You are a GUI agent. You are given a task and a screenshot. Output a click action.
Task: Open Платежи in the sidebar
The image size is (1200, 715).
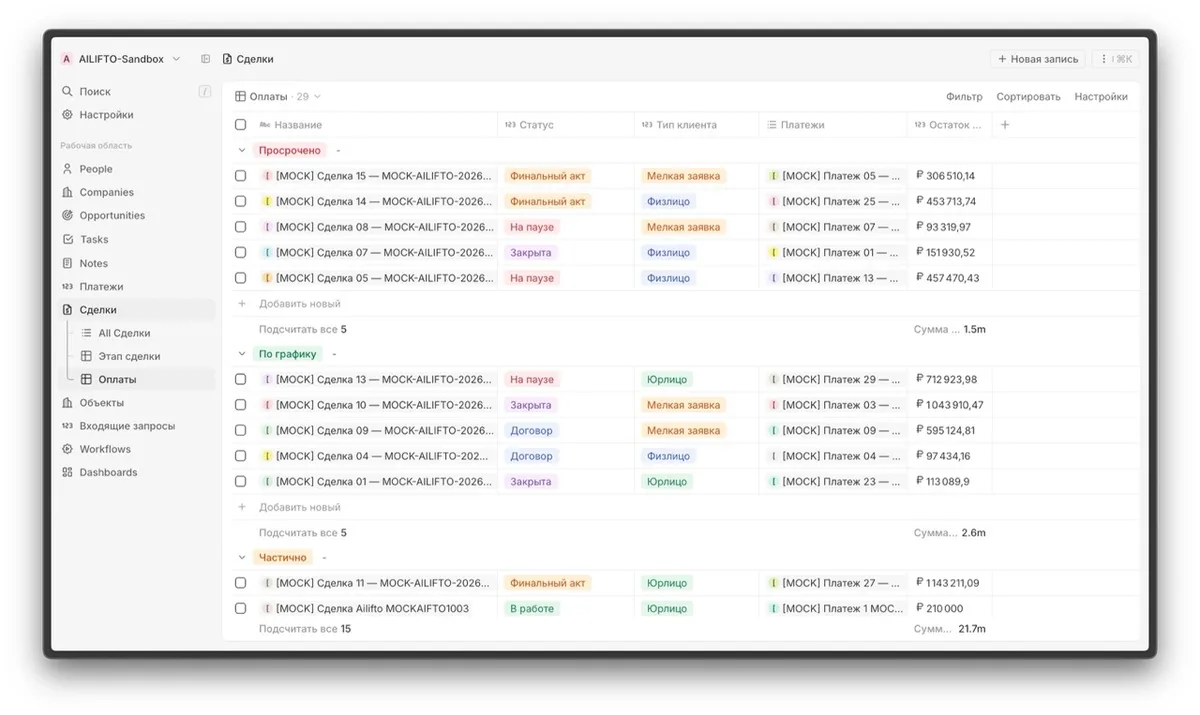point(101,287)
